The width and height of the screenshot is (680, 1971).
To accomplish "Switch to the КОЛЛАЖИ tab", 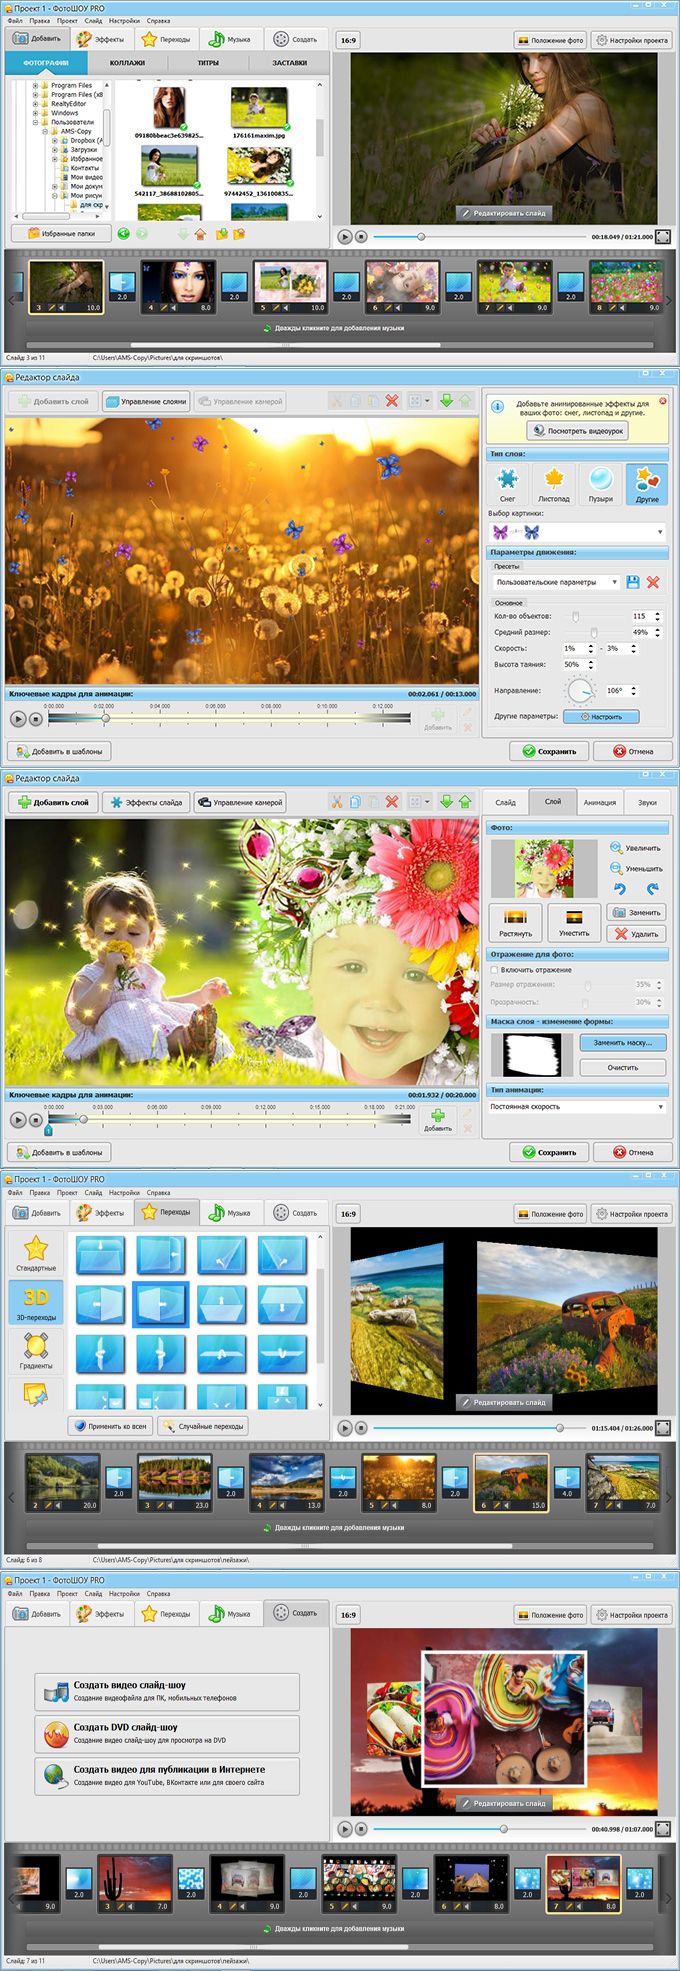I will click(127, 62).
